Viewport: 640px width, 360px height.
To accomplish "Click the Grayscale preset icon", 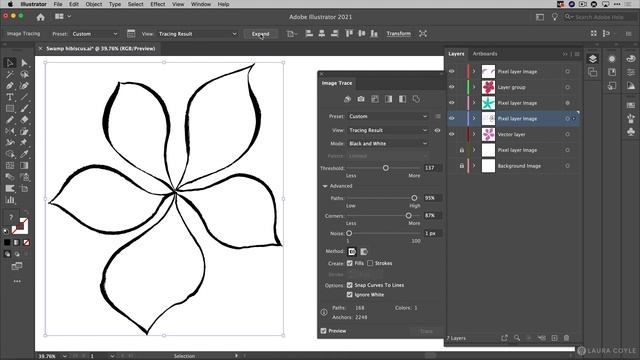I will click(x=389, y=99).
